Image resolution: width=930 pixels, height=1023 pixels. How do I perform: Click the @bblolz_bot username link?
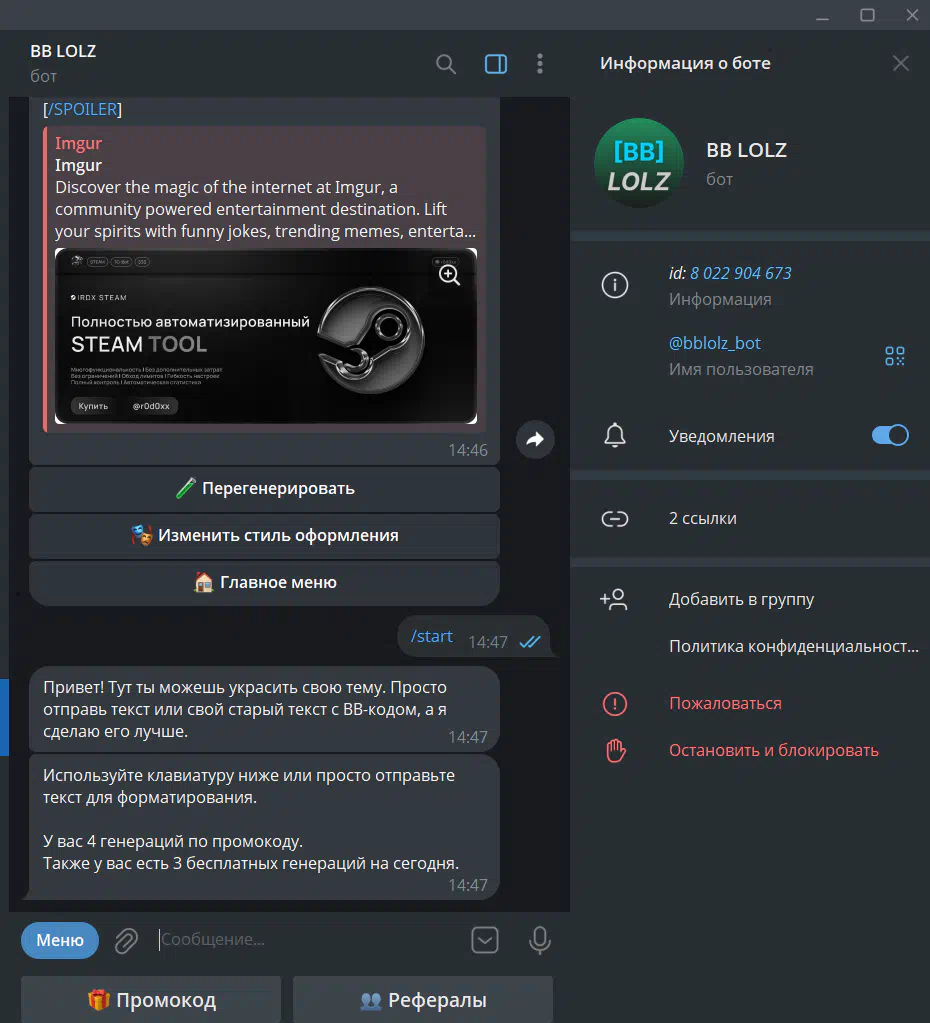(x=714, y=343)
